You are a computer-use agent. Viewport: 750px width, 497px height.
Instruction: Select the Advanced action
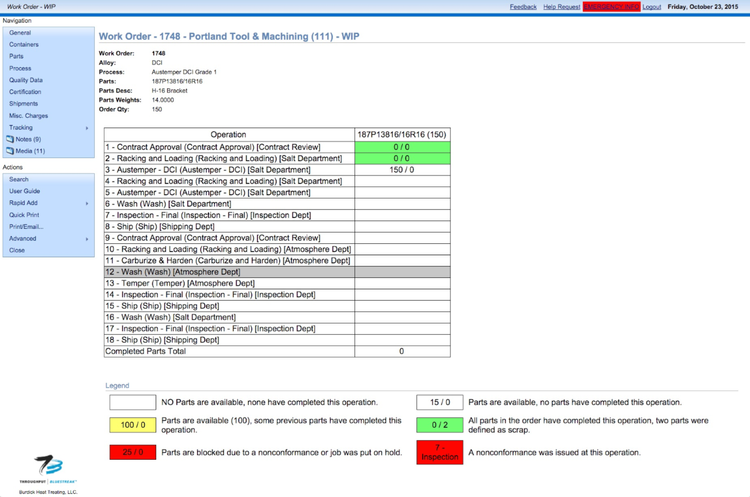[22, 239]
